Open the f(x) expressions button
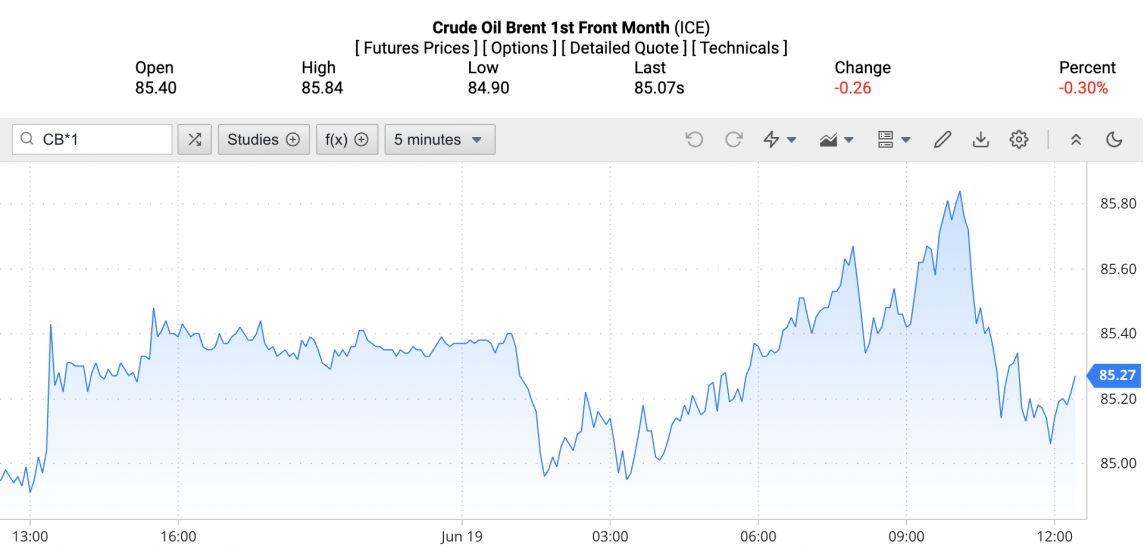Image resolution: width=1144 pixels, height=548 pixels. (347, 140)
